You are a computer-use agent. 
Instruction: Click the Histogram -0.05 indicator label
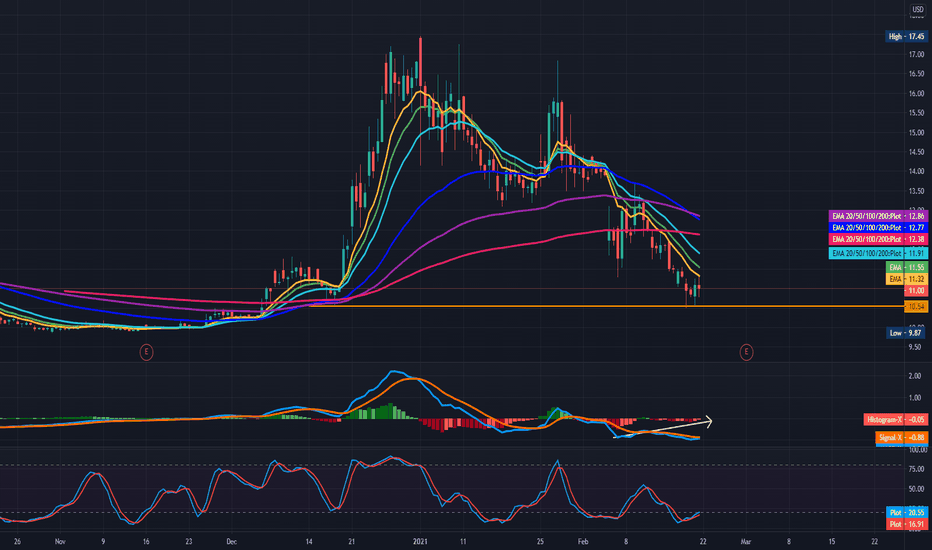pyautogui.click(x=895, y=420)
